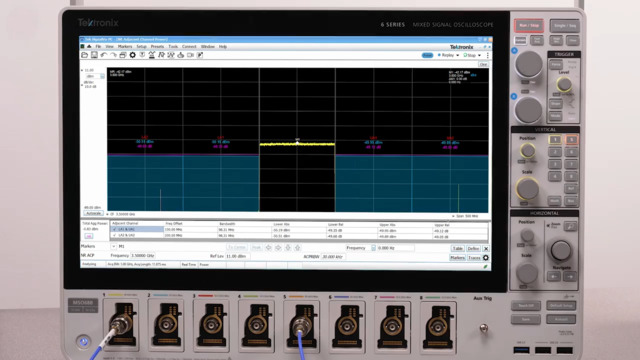
Task: Open the Help menu
Action: pyautogui.click(x=222, y=47)
